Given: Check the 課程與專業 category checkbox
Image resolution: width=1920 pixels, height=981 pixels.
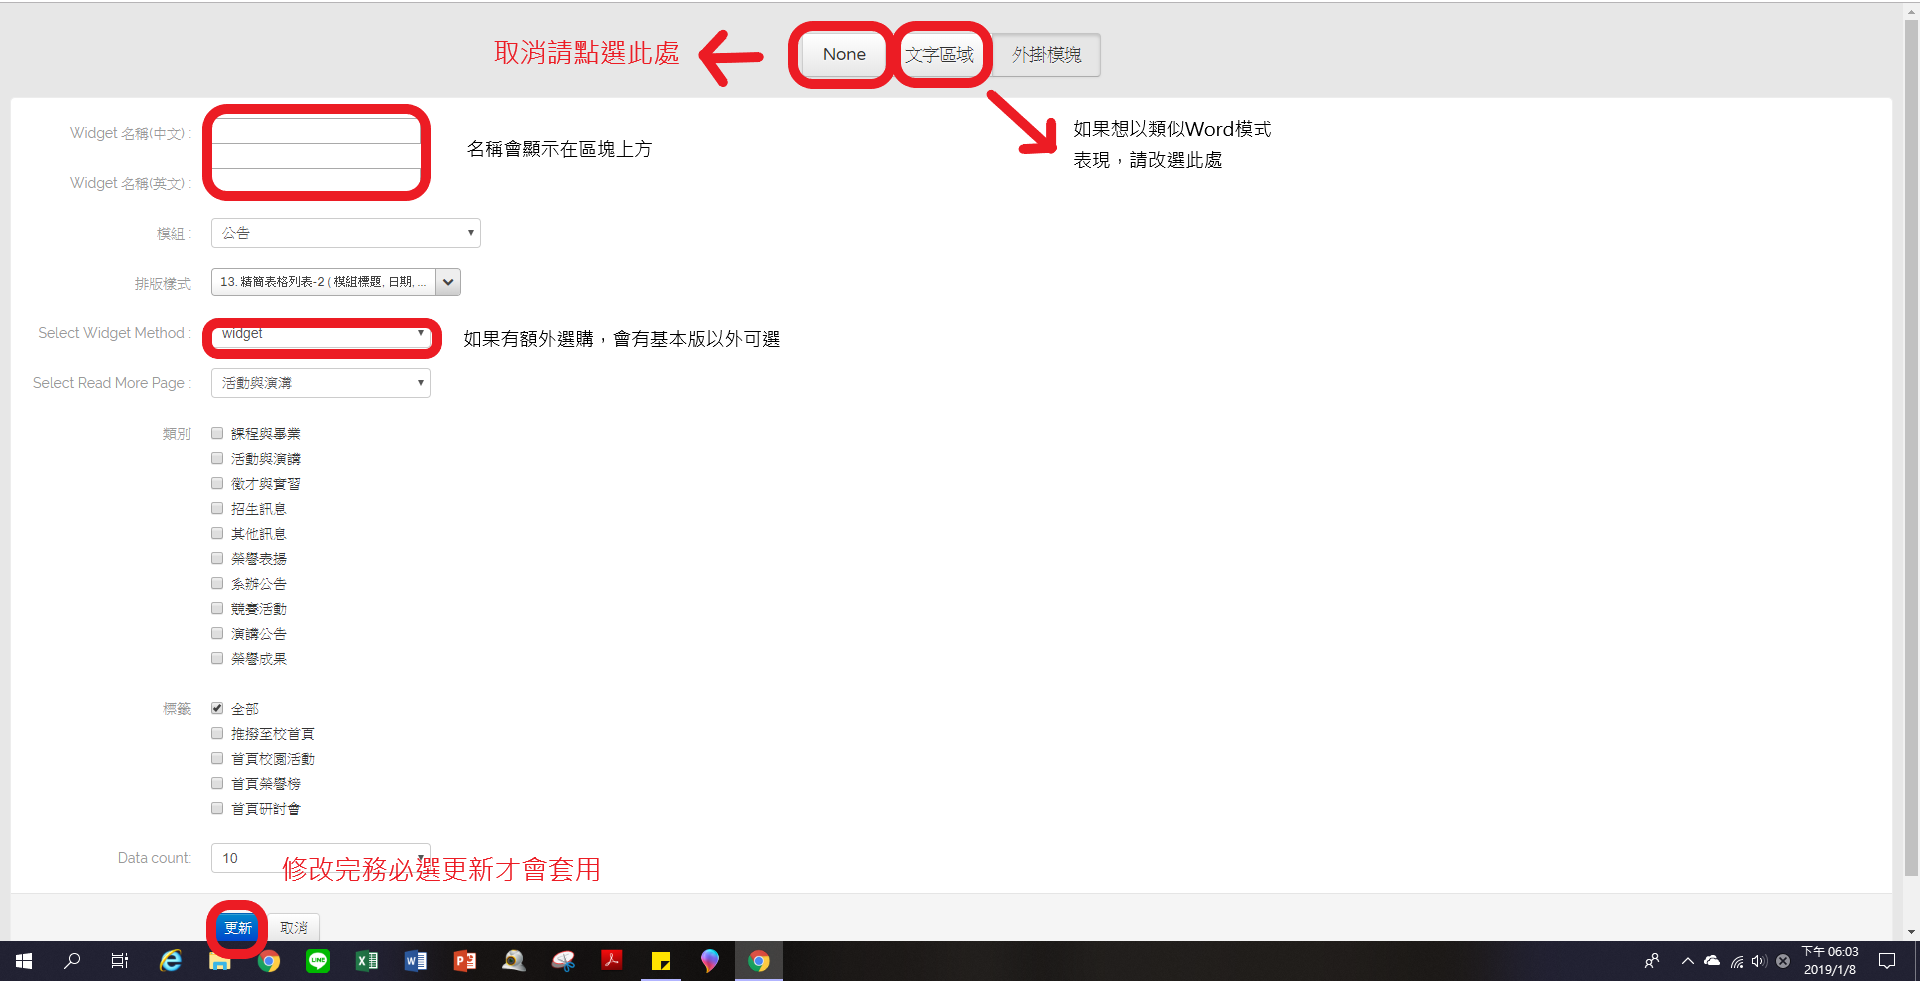Looking at the screenshot, I should [x=217, y=433].
